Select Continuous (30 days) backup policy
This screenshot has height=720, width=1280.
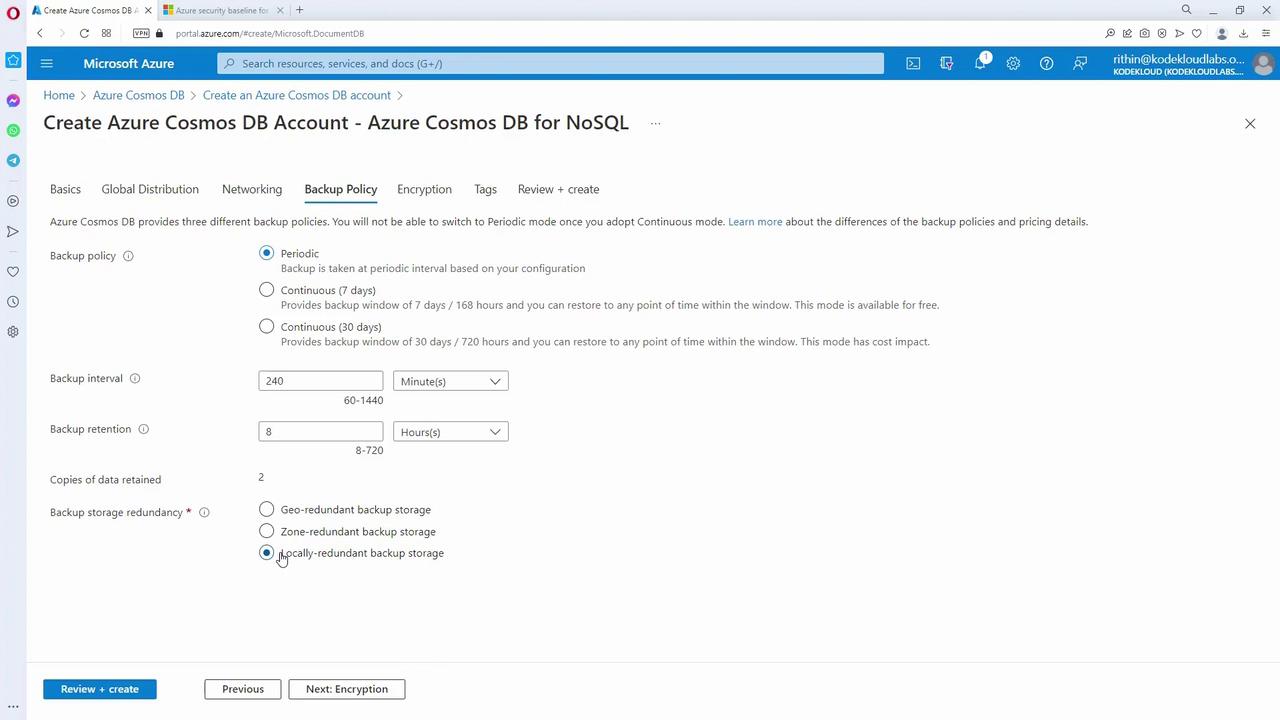point(266,326)
